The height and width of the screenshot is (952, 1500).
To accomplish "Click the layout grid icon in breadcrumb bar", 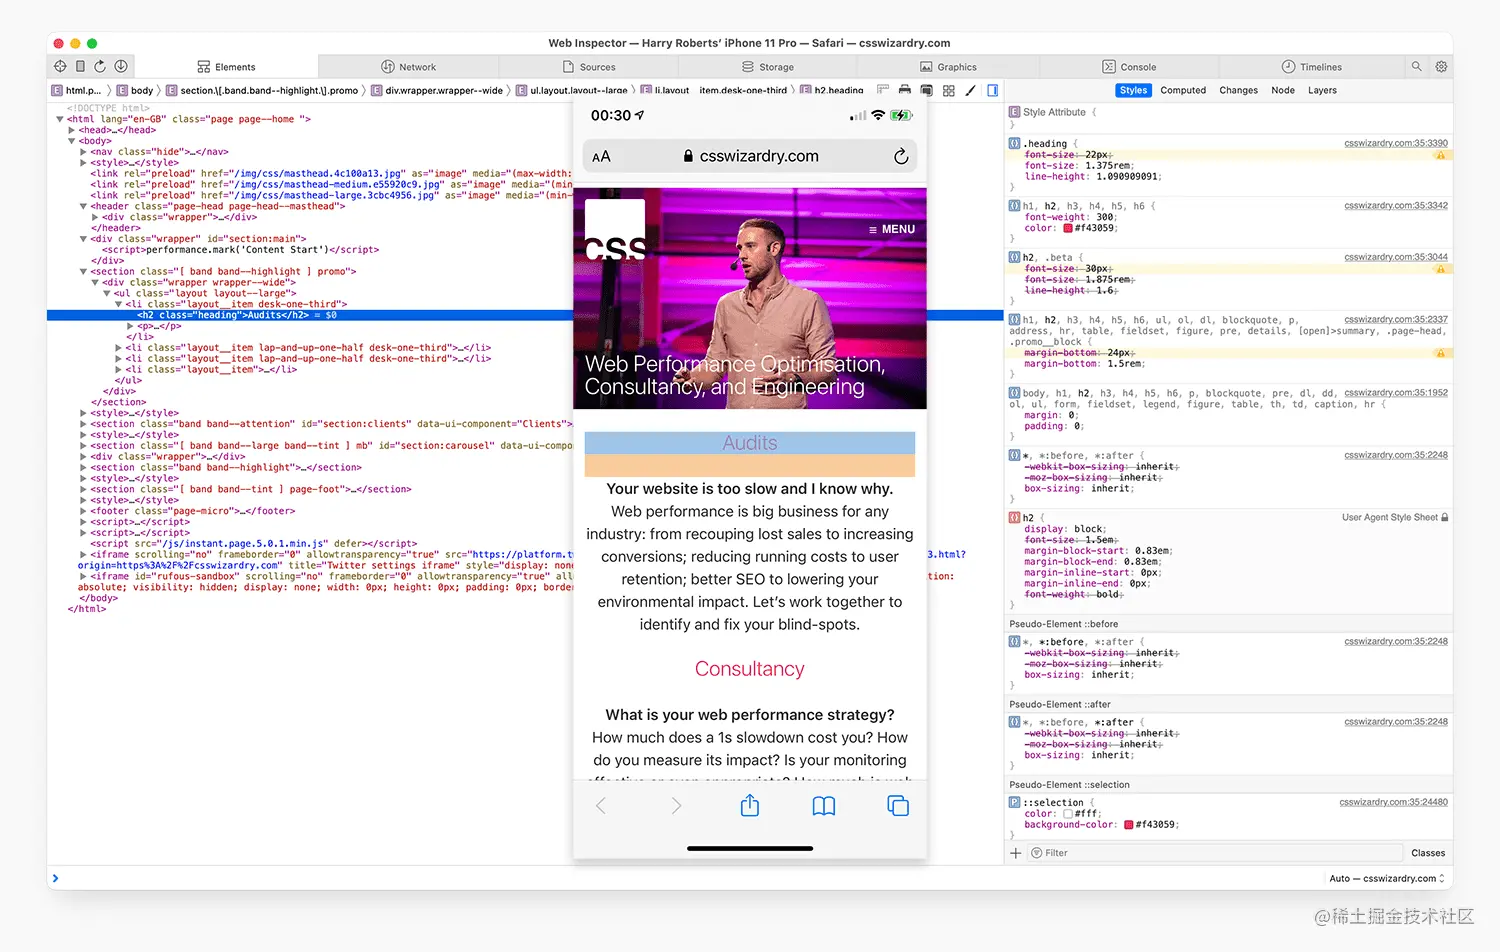I will click(x=948, y=90).
